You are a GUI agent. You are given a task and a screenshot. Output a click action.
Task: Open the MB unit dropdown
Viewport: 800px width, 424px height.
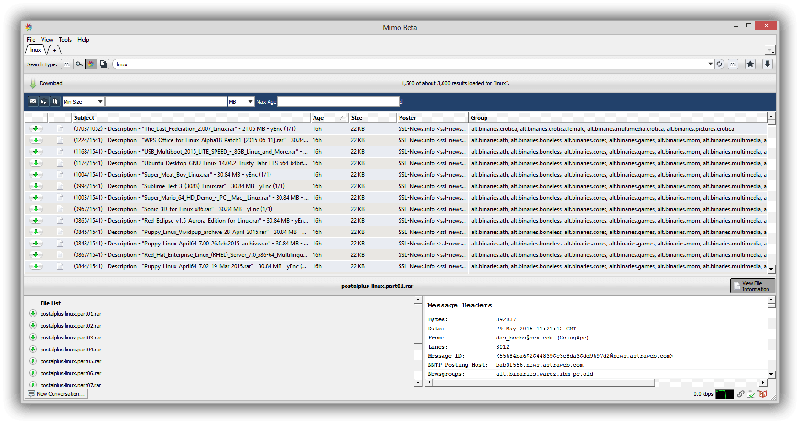pos(240,102)
